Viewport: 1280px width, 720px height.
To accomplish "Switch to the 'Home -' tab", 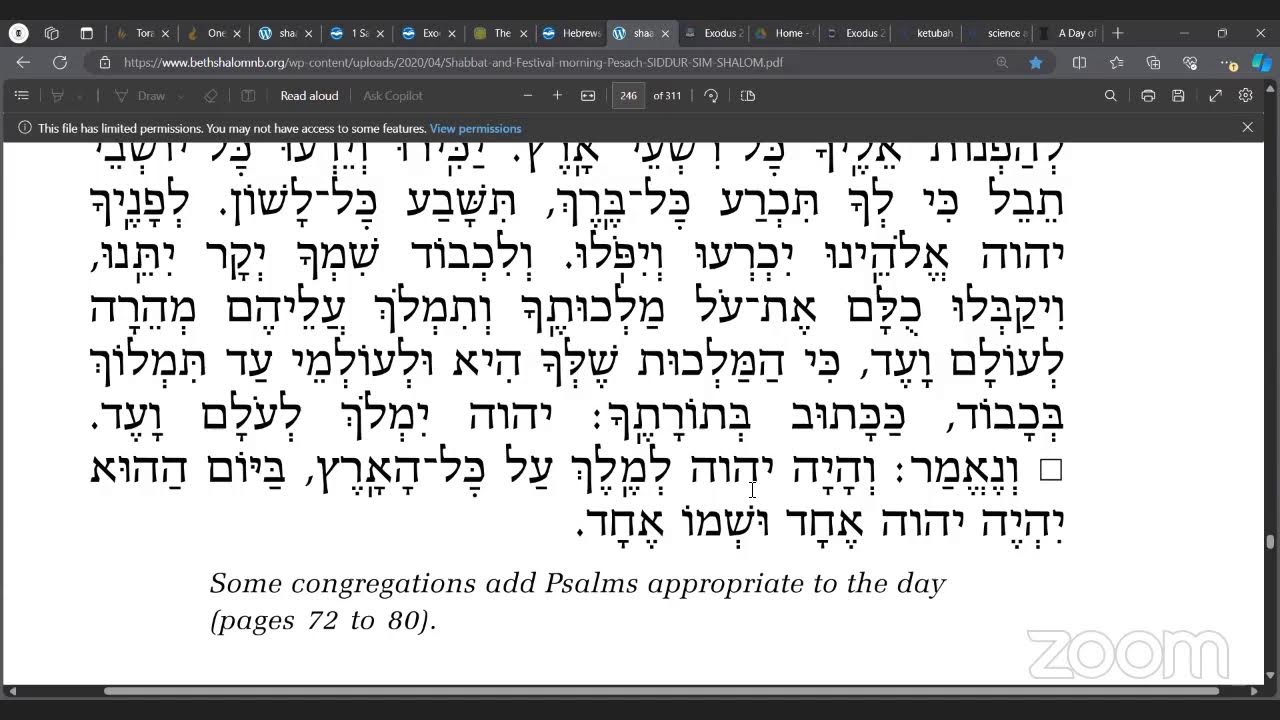I will [785, 33].
